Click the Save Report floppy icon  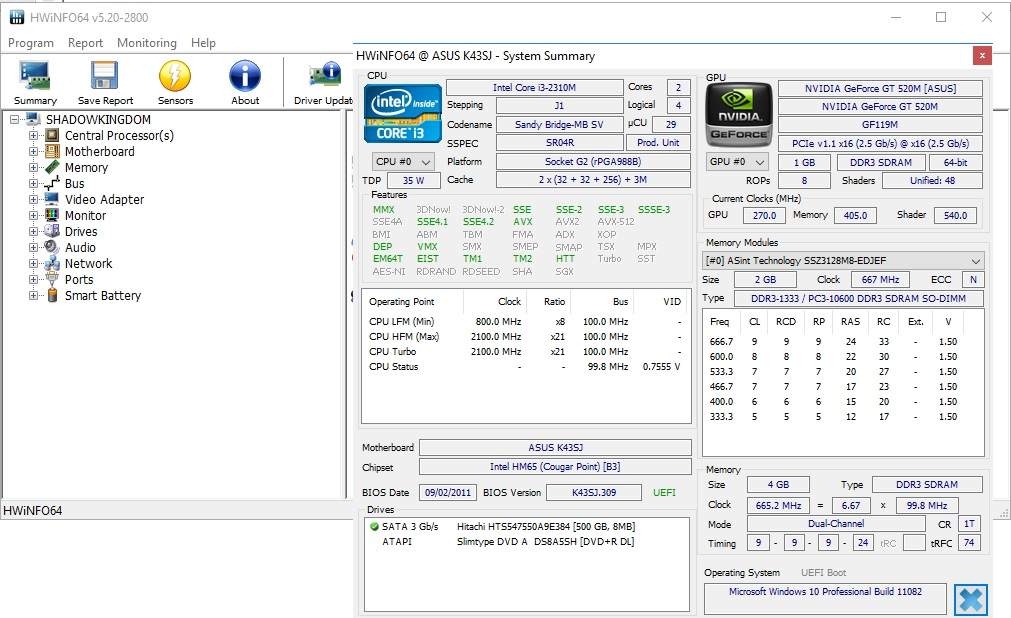click(105, 77)
